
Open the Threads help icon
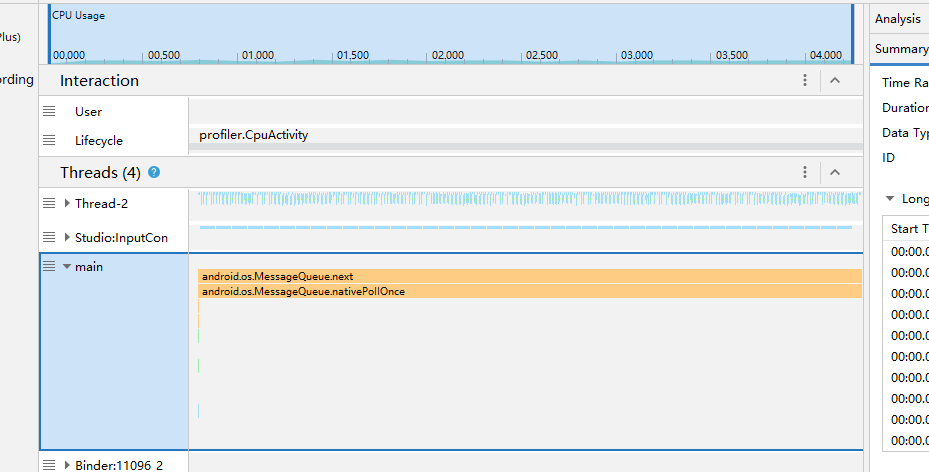[x=154, y=172]
